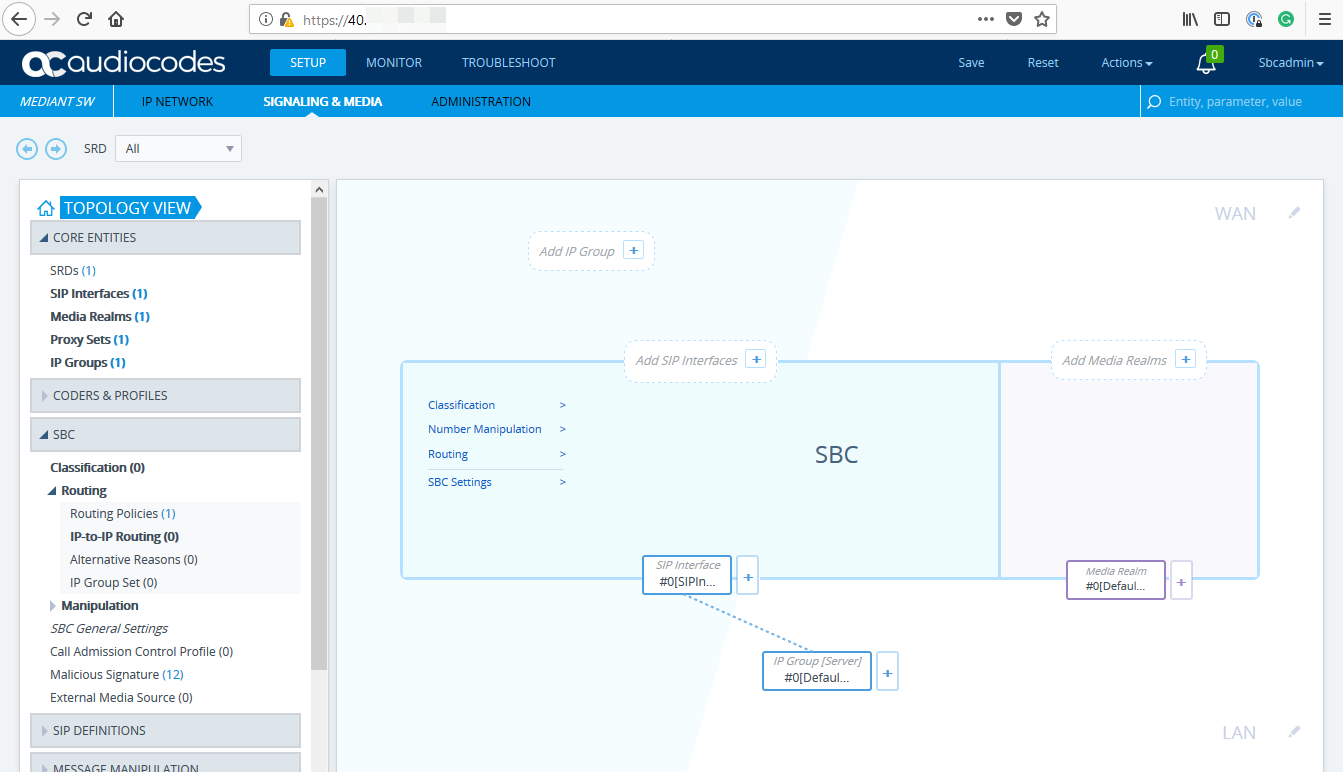Go back with browser back arrow
Viewport: 1343px width, 772px height.
[x=20, y=19]
